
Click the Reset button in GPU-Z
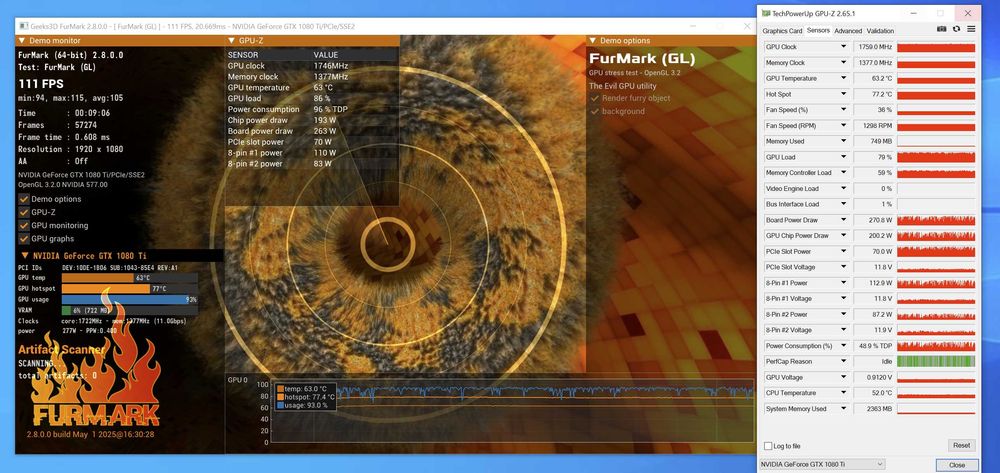(961, 446)
